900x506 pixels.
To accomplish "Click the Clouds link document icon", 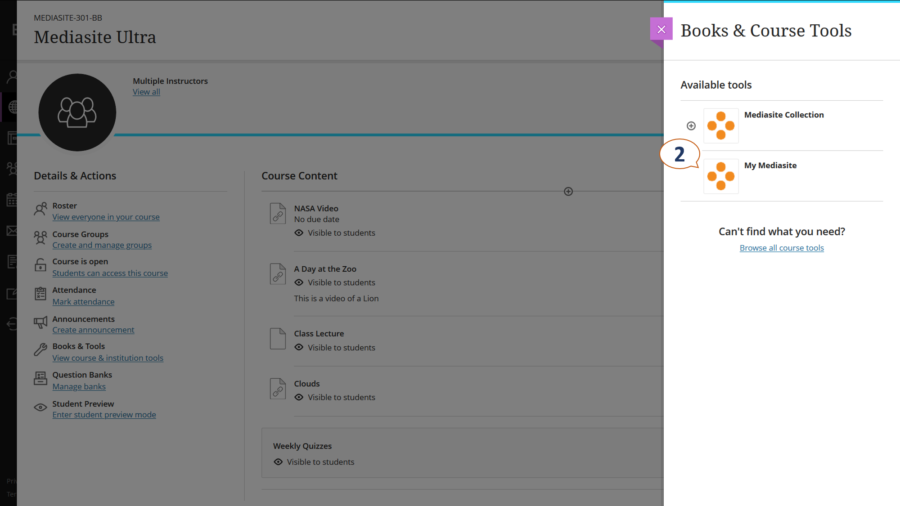I will (x=278, y=388).
